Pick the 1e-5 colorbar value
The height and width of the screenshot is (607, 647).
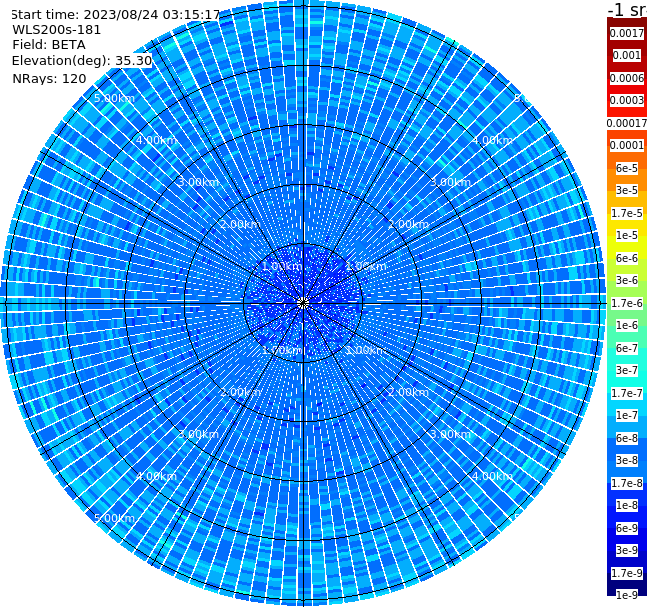627,235
